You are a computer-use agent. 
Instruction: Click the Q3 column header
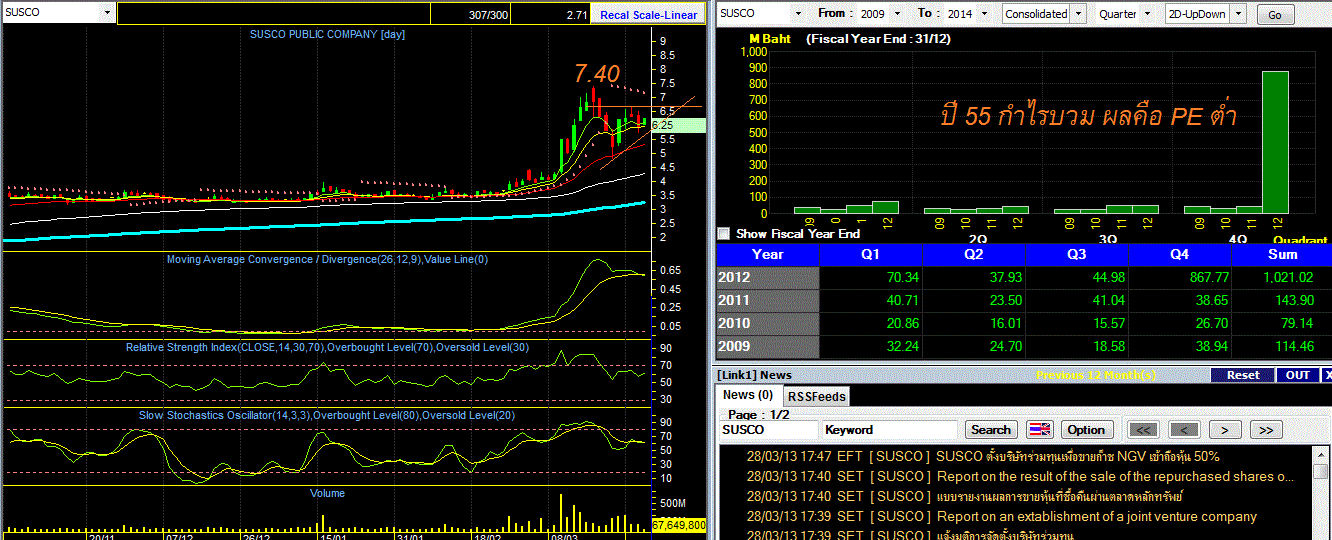point(1077,254)
